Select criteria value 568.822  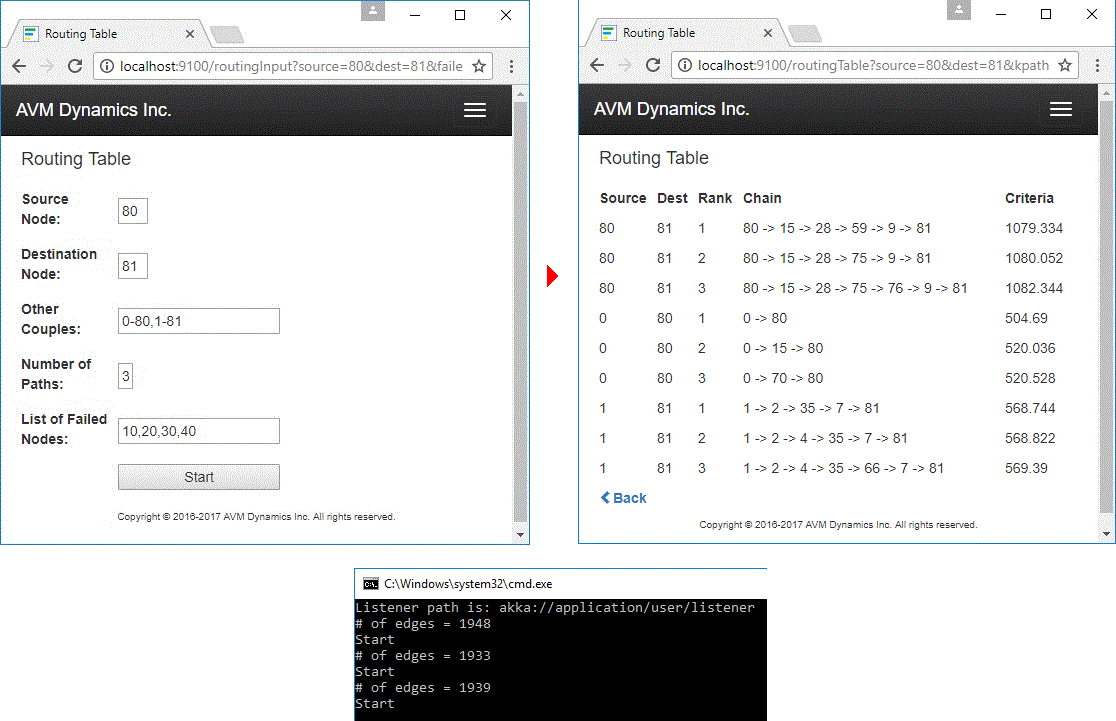(x=1030, y=438)
